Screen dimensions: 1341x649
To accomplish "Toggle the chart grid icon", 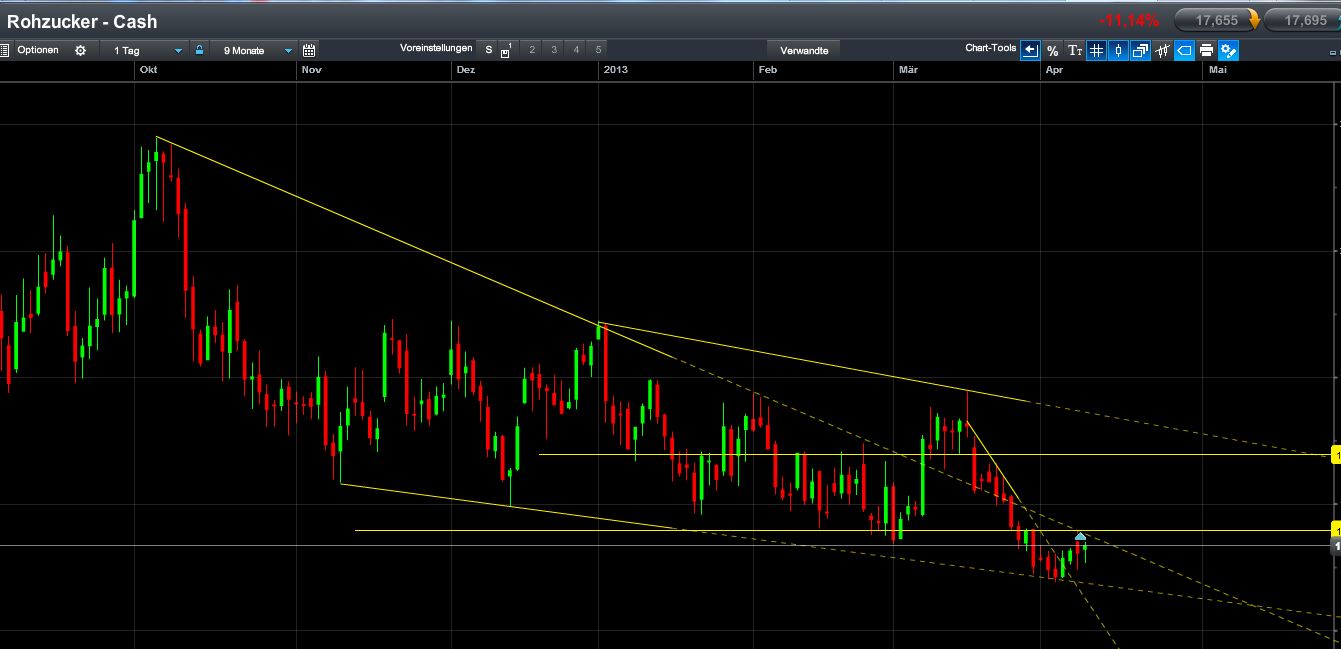I will tap(1096, 51).
